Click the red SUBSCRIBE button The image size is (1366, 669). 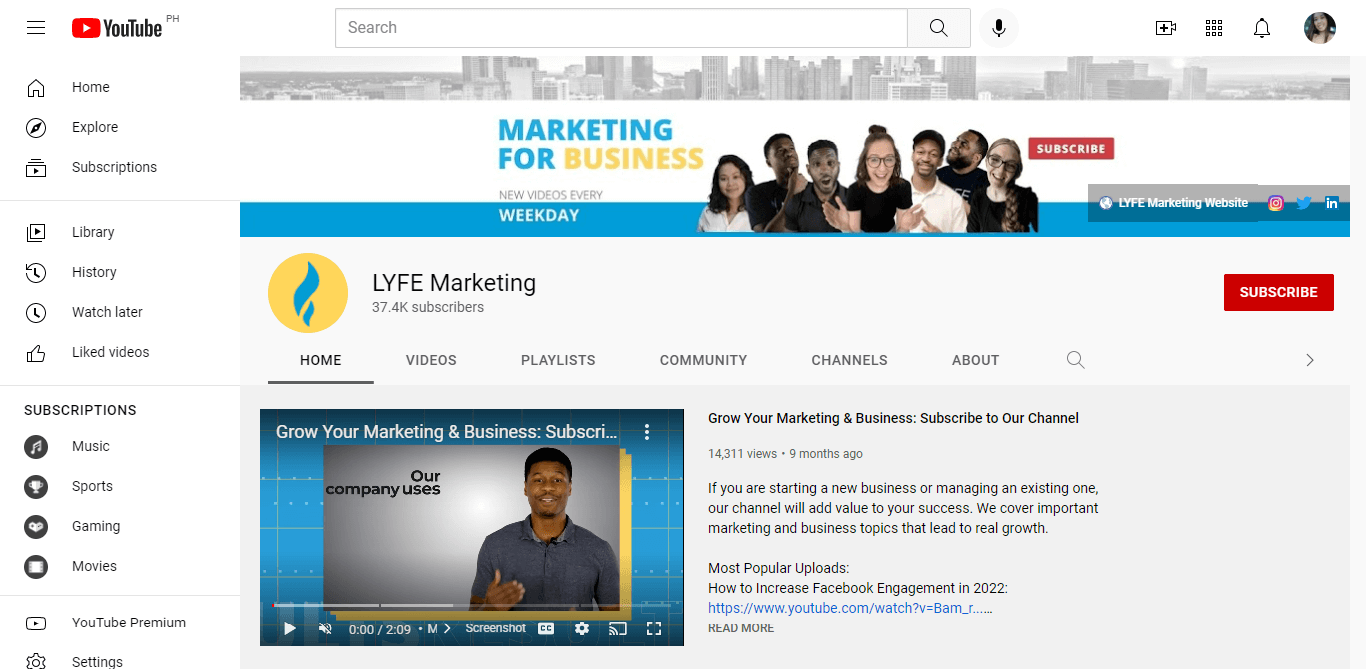pyautogui.click(x=1278, y=292)
